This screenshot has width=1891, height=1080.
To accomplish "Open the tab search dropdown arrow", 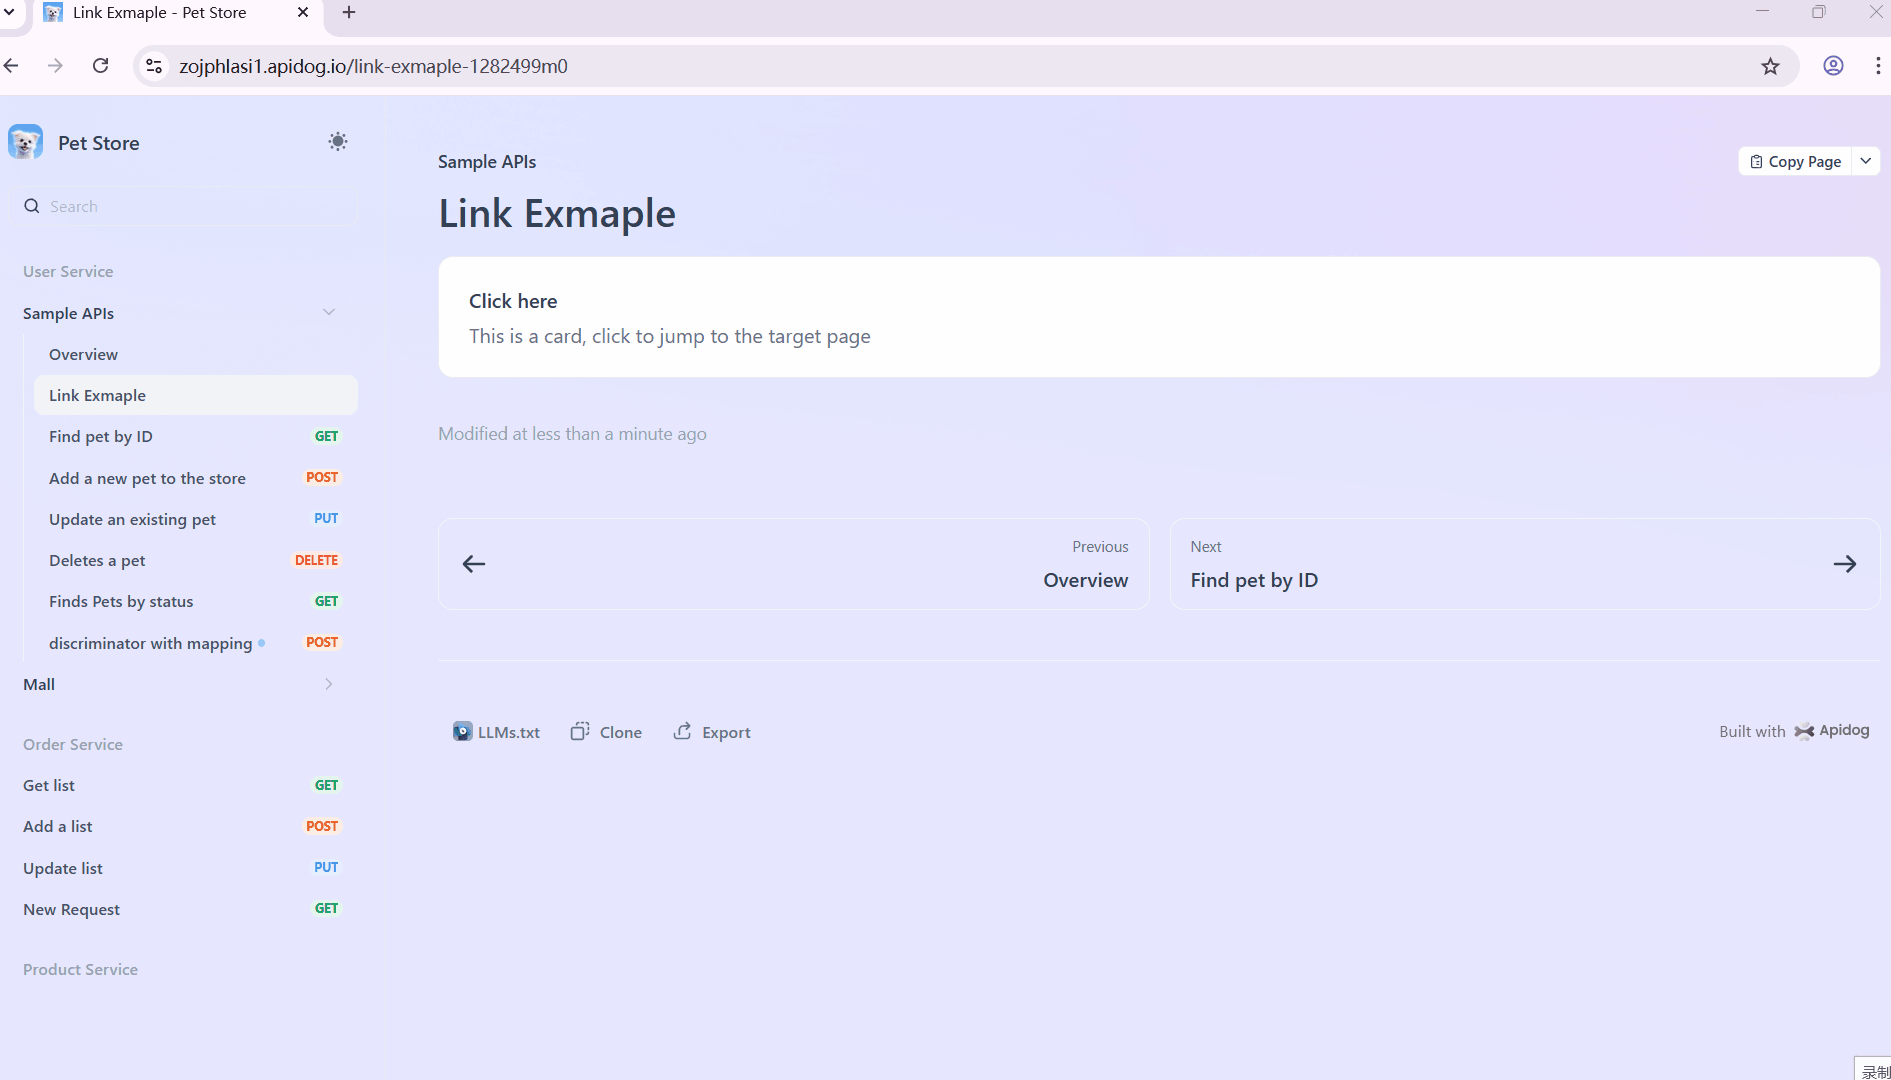I will (x=9, y=12).
